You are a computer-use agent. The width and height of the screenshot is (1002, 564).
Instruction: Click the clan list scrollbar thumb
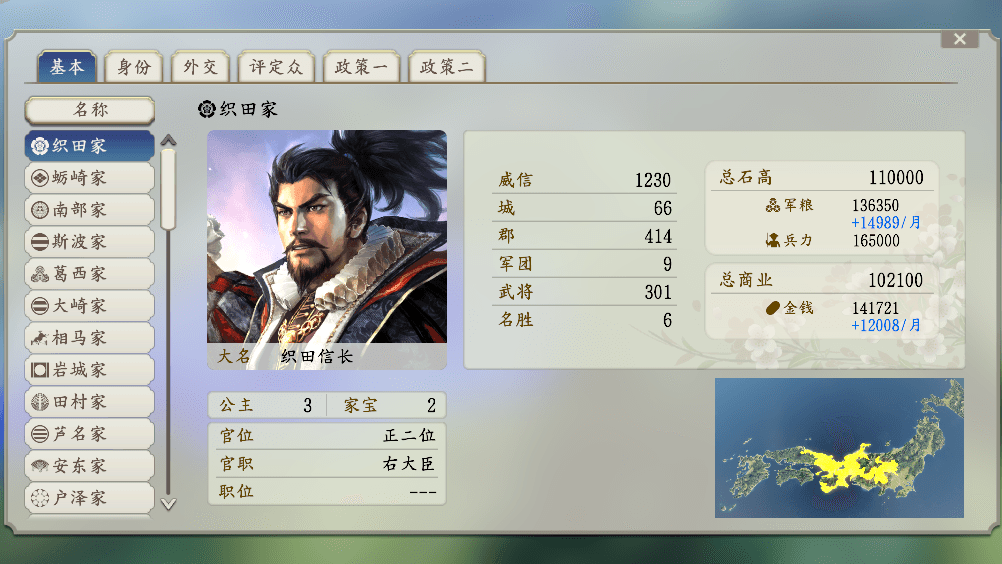point(168,189)
